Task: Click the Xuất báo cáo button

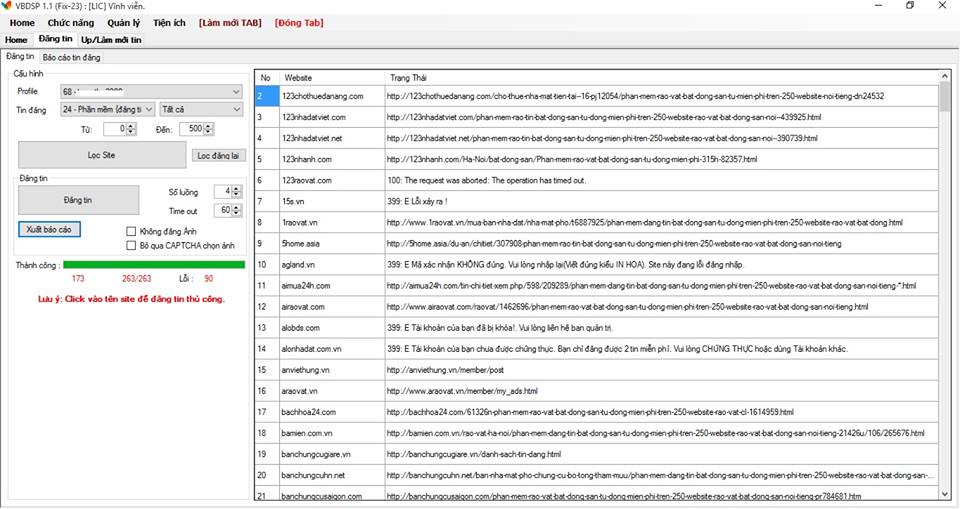Action: coord(49,229)
